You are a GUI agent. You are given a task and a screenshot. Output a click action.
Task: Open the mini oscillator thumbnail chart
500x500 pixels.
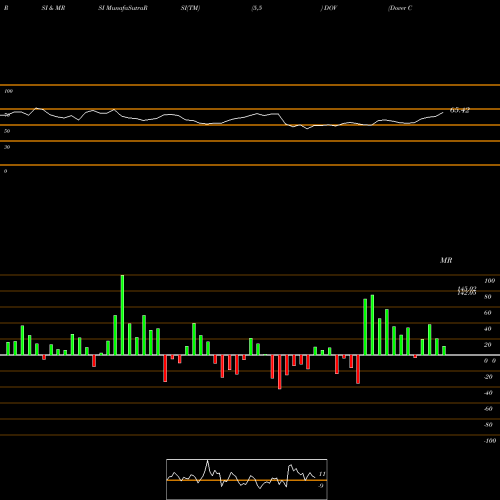247,479
